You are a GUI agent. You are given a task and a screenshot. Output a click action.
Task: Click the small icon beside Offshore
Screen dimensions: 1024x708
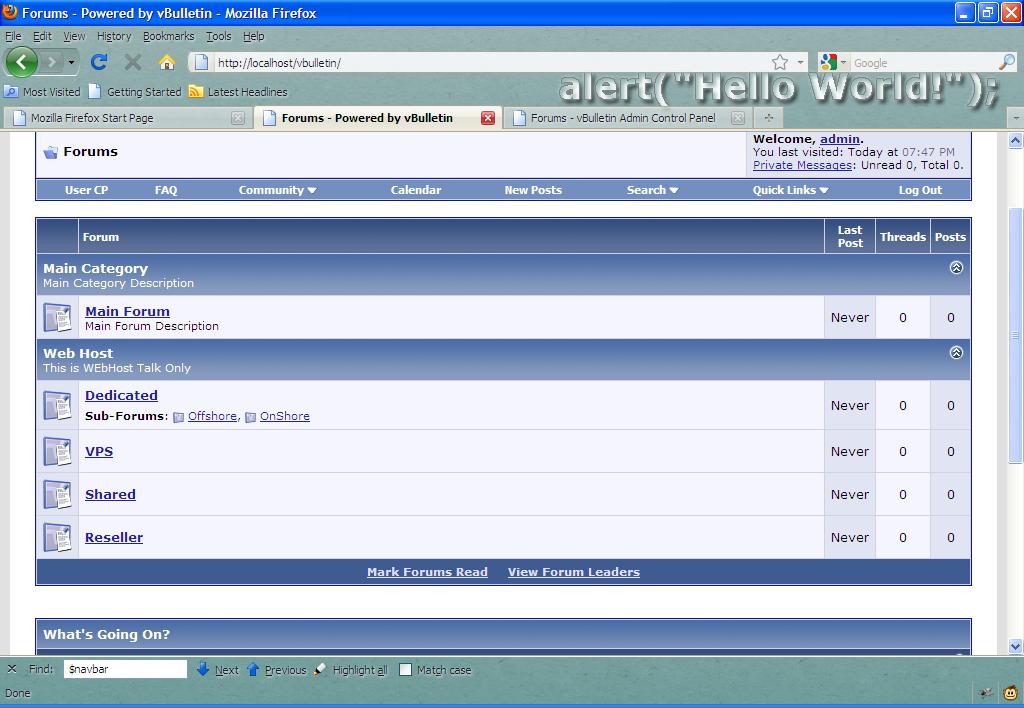coord(178,417)
